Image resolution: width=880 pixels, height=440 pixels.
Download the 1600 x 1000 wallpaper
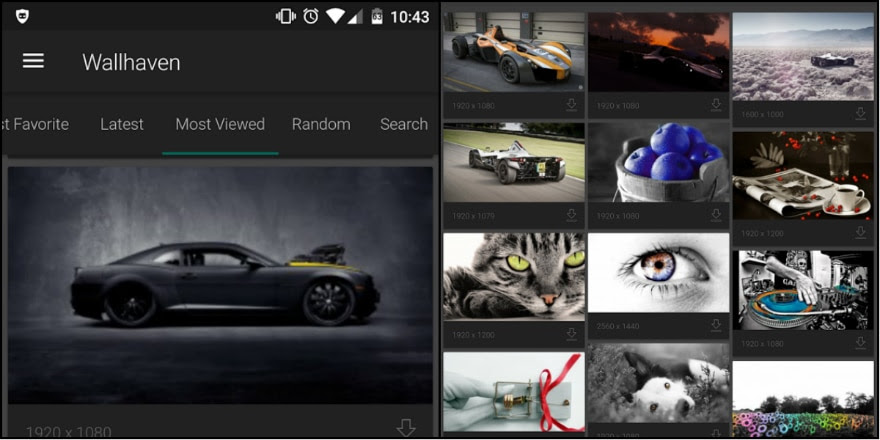(x=860, y=114)
